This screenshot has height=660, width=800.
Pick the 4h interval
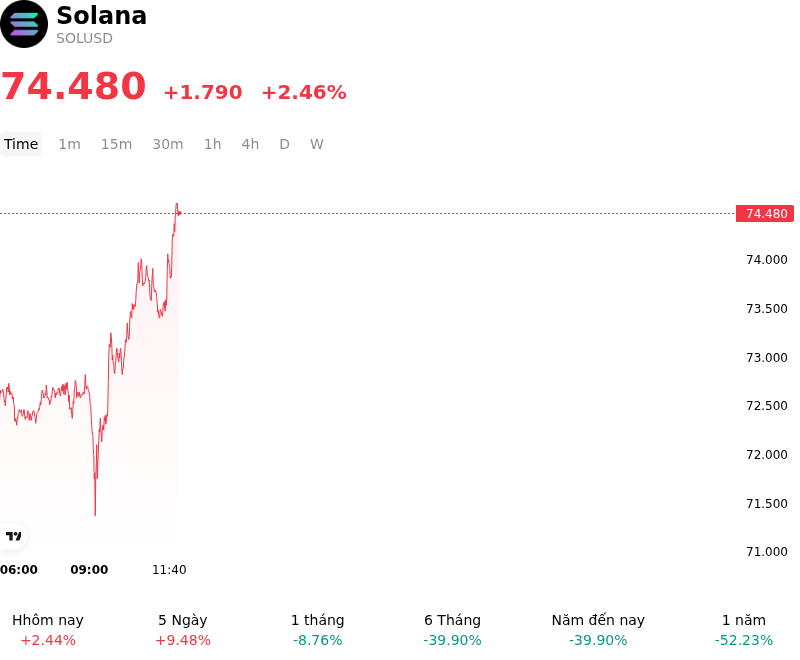click(x=250, y=144)
